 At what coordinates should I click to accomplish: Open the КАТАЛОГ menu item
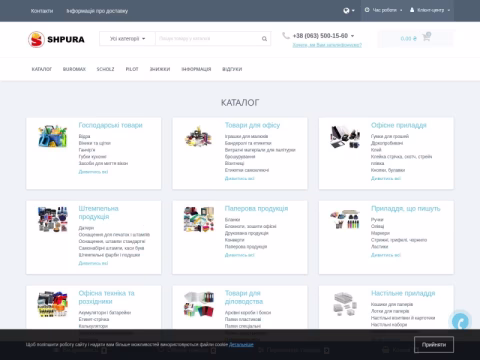42,69
